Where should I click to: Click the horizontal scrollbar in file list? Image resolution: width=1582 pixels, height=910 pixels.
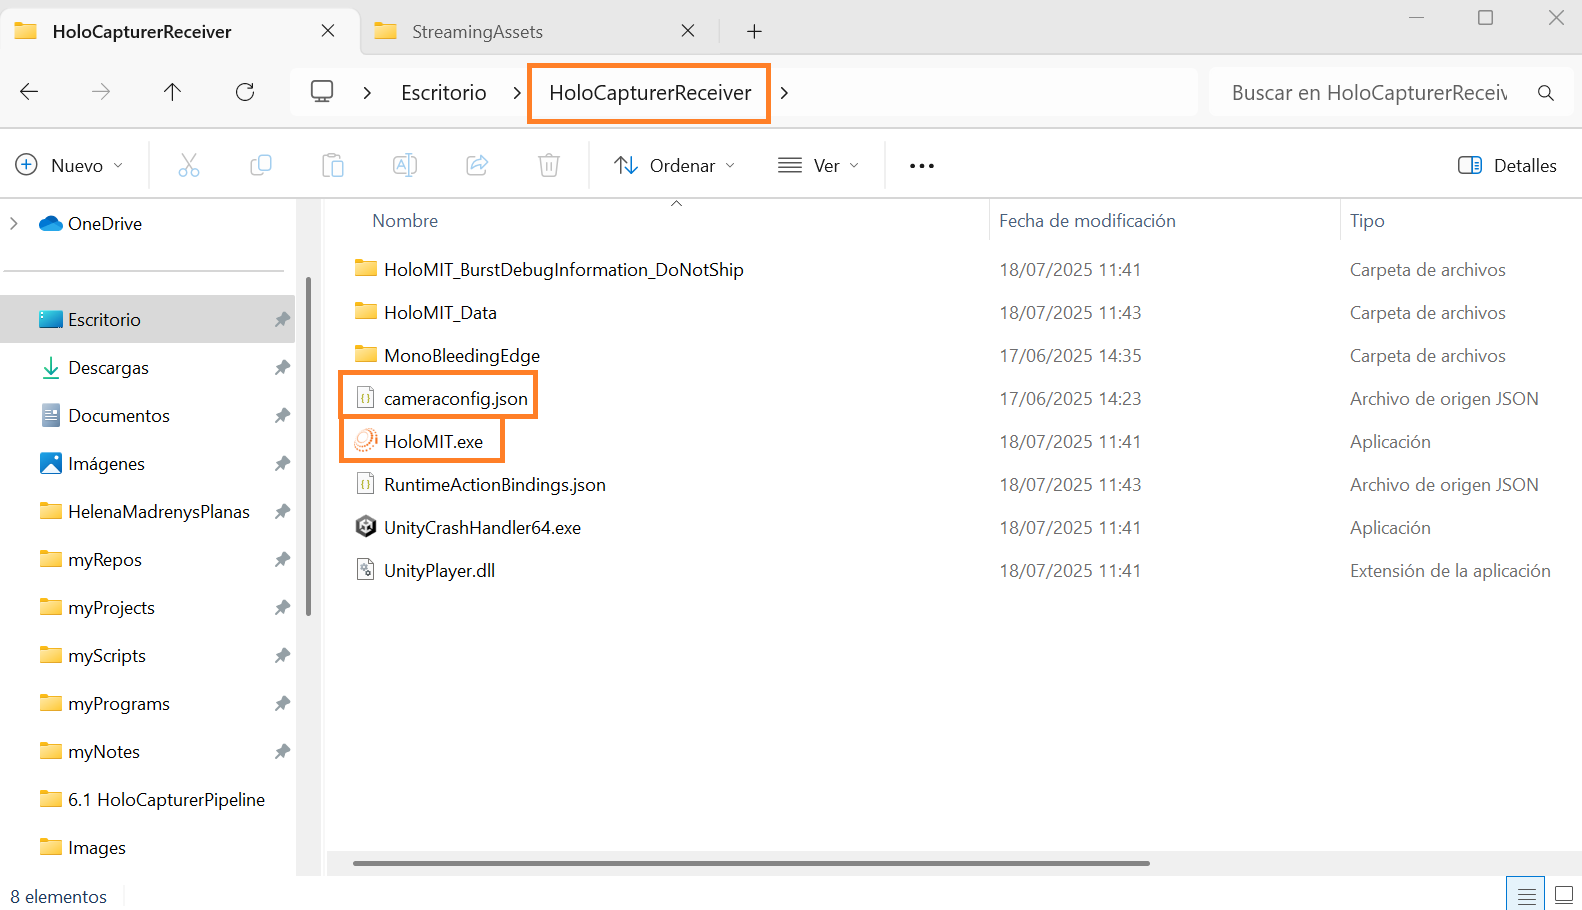coord(750,863)
